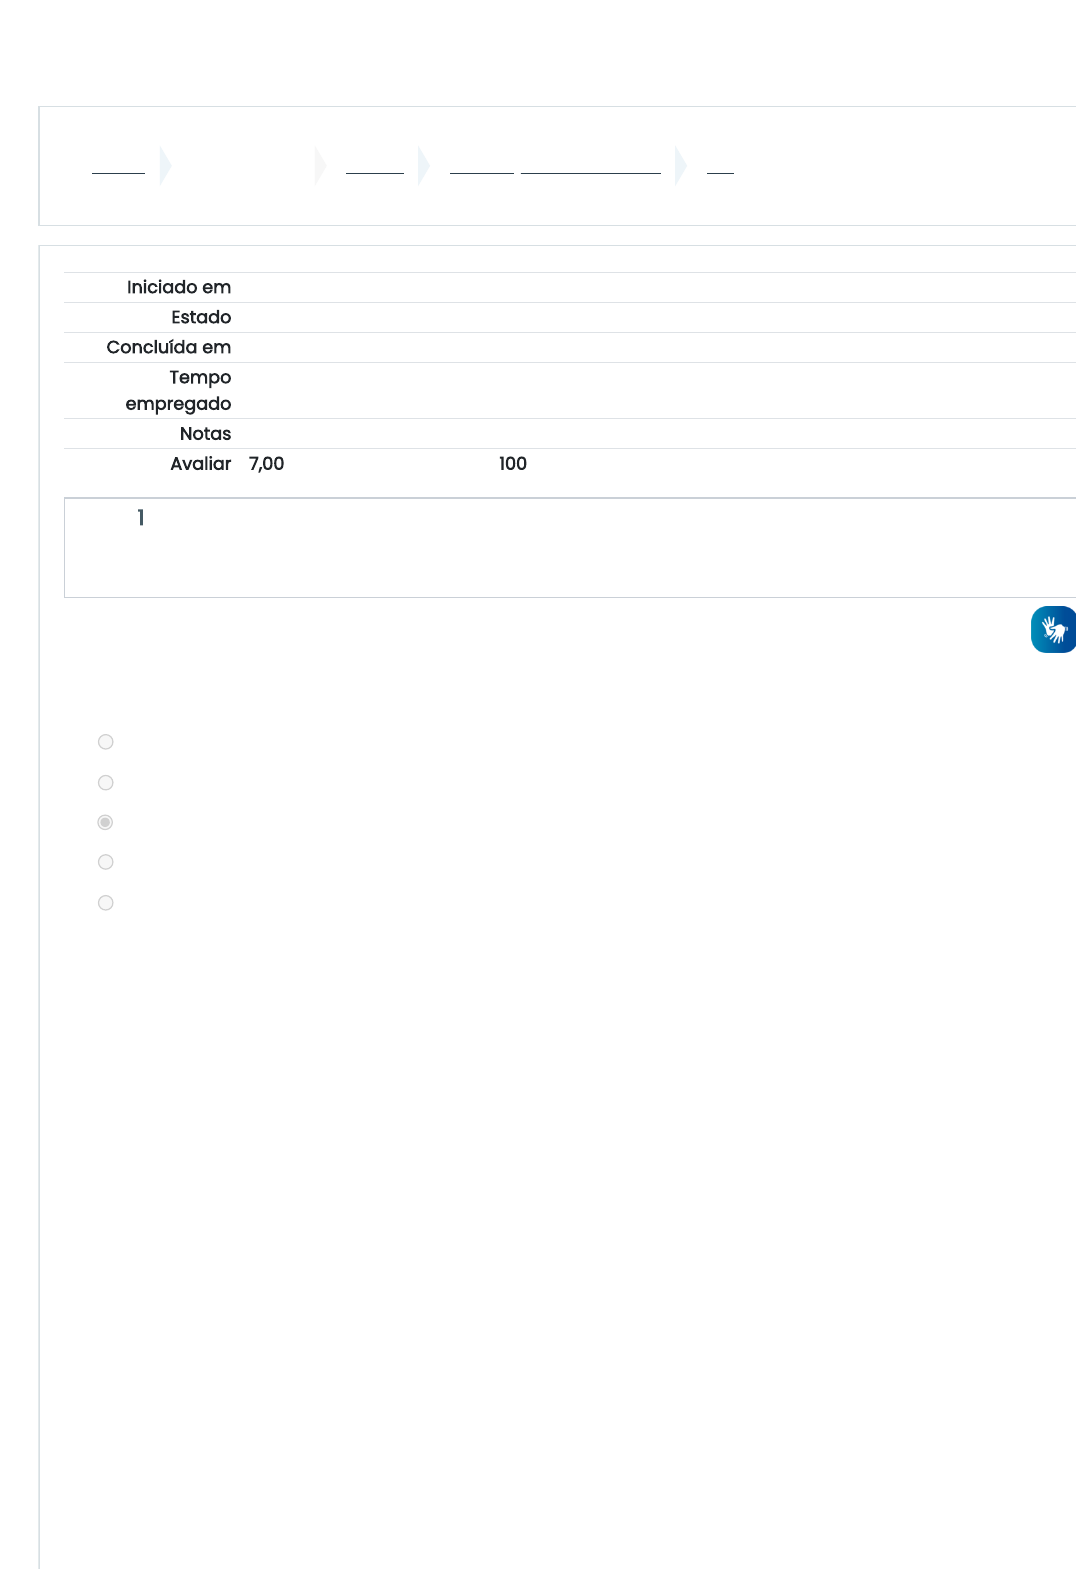
Task: Click the 'Iniciado em' row label
Action: (179, 288)
